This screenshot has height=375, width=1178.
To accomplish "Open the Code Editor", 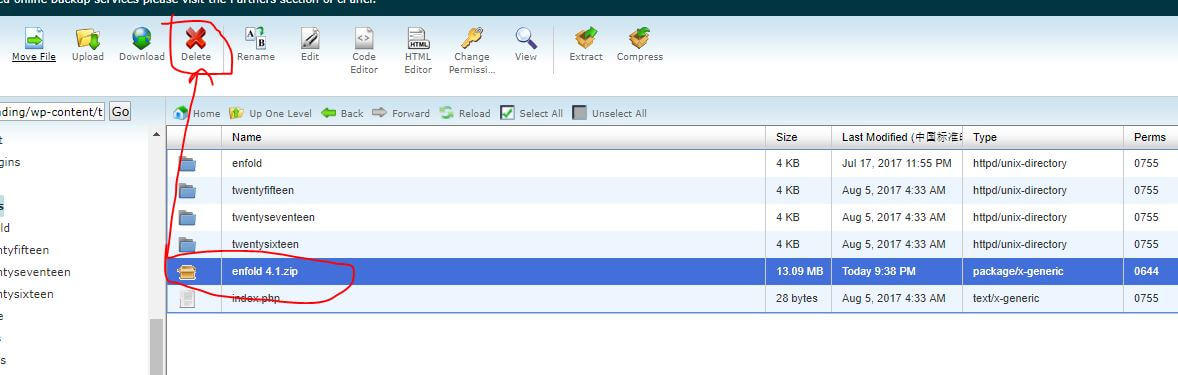I will coord(364,51).
